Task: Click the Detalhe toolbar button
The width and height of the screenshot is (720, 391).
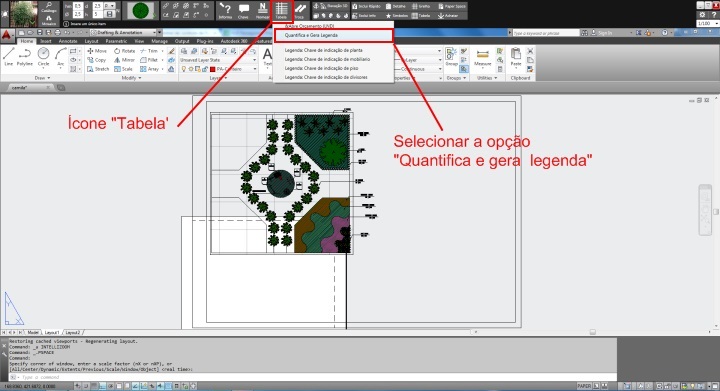Action: 396,6
